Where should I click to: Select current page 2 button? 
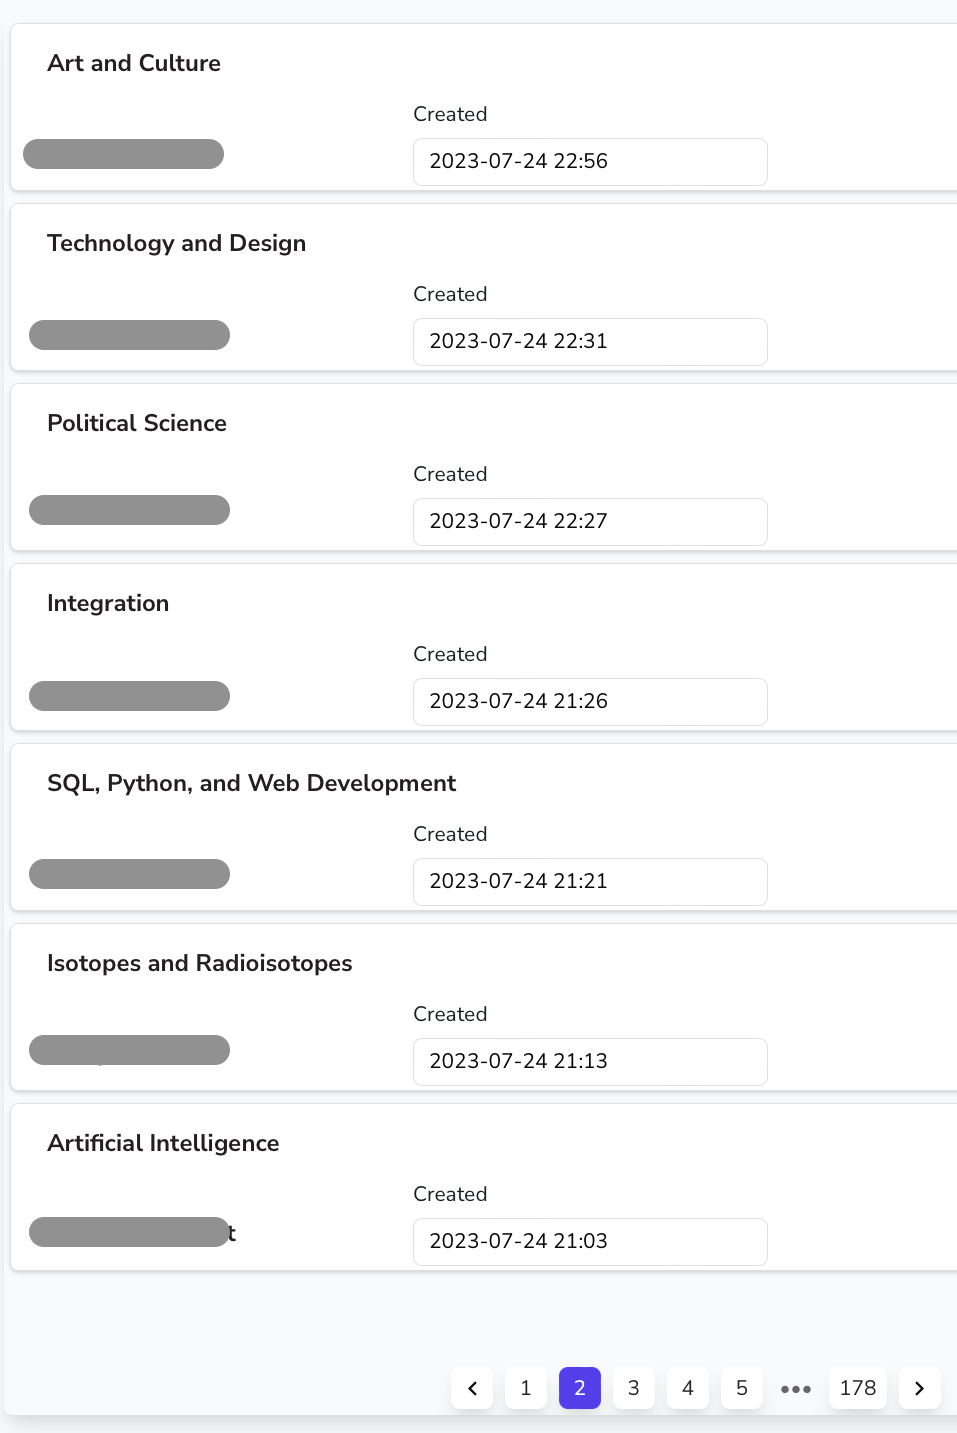pyautogui.click(x=580, y=1388)
